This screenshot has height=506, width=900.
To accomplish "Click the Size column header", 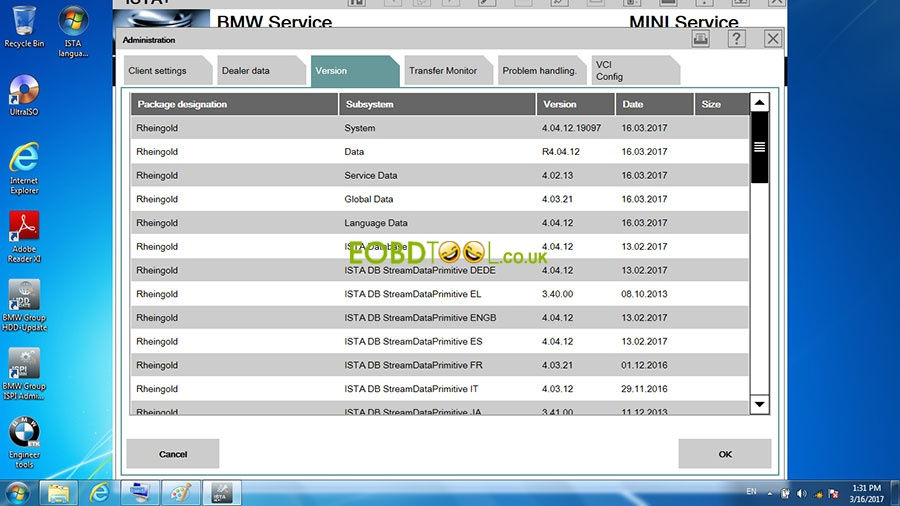I will point(721,104).
